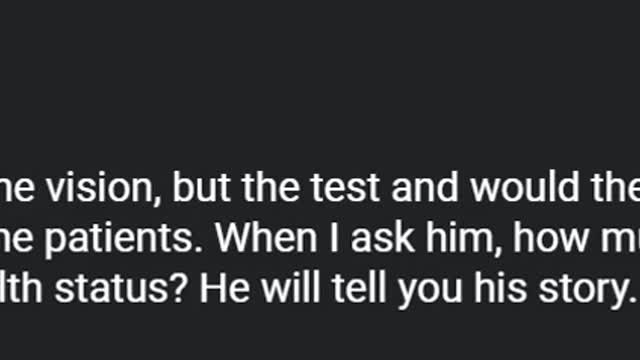This screenshot has height=360, width=640.
Task: Click the word "story." ending the text
Action: 588,291
